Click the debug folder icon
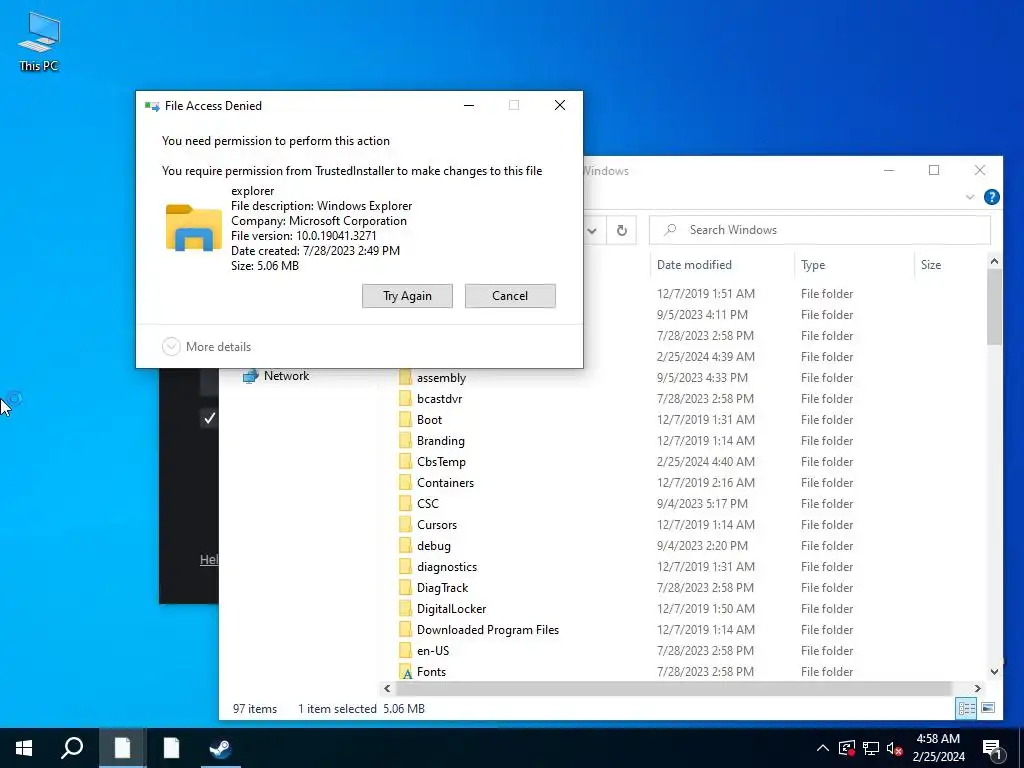The image size is (1024, 768). [406, 546]
